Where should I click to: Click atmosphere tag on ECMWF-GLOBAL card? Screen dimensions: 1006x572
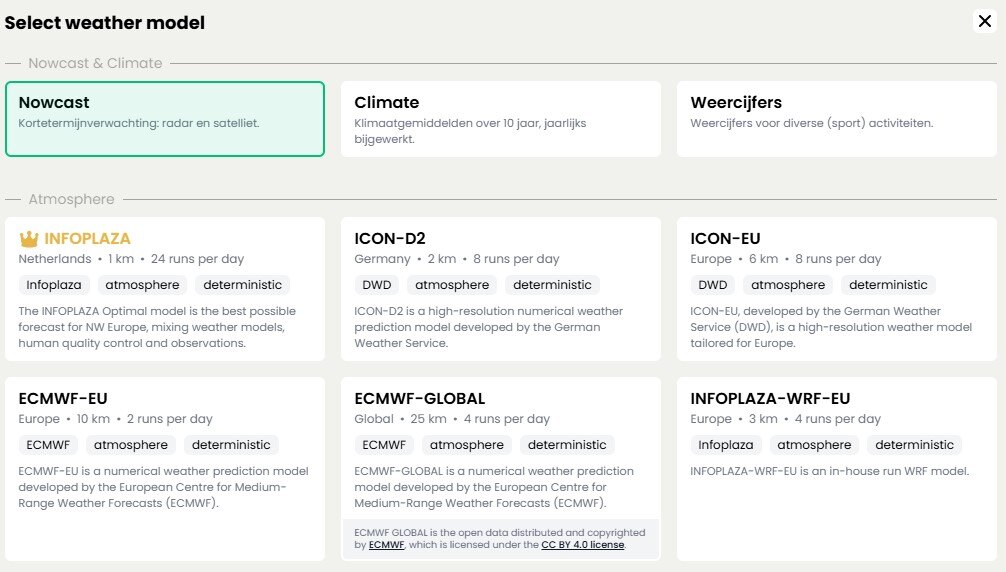point(466,444)
